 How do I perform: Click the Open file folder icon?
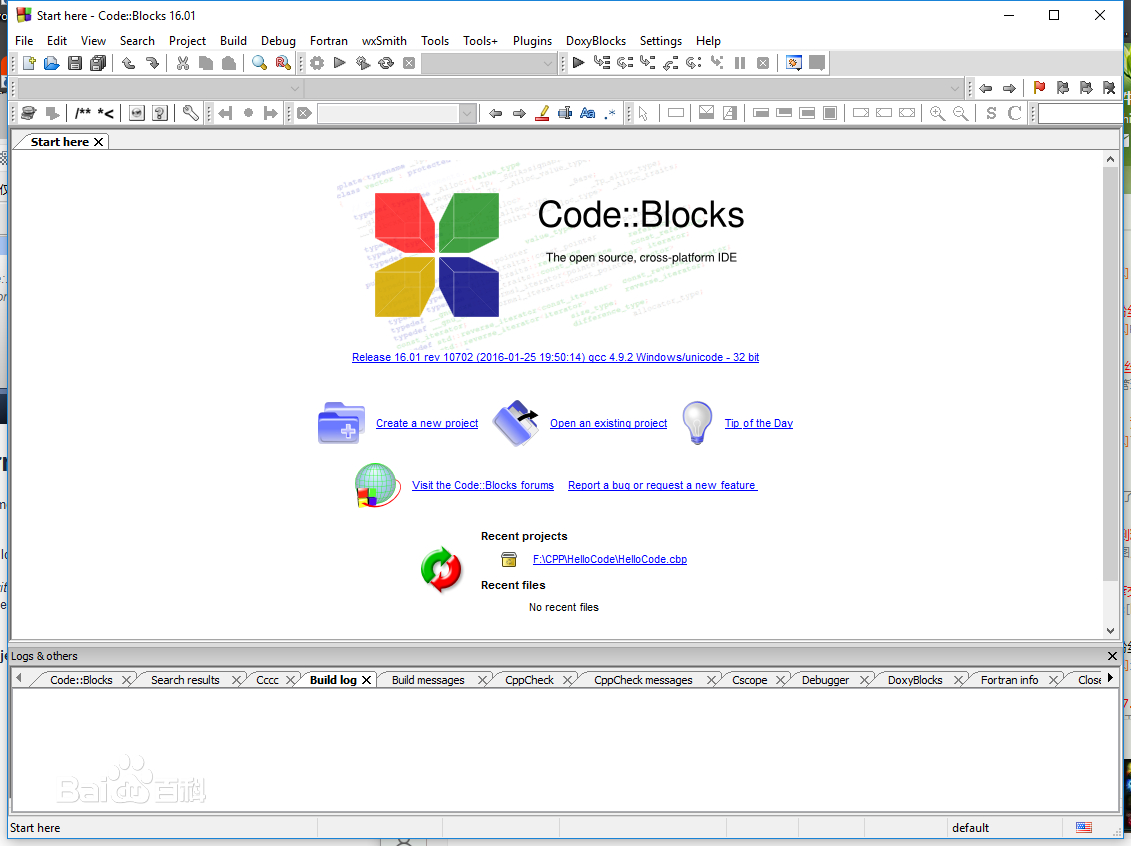[52, 63]
